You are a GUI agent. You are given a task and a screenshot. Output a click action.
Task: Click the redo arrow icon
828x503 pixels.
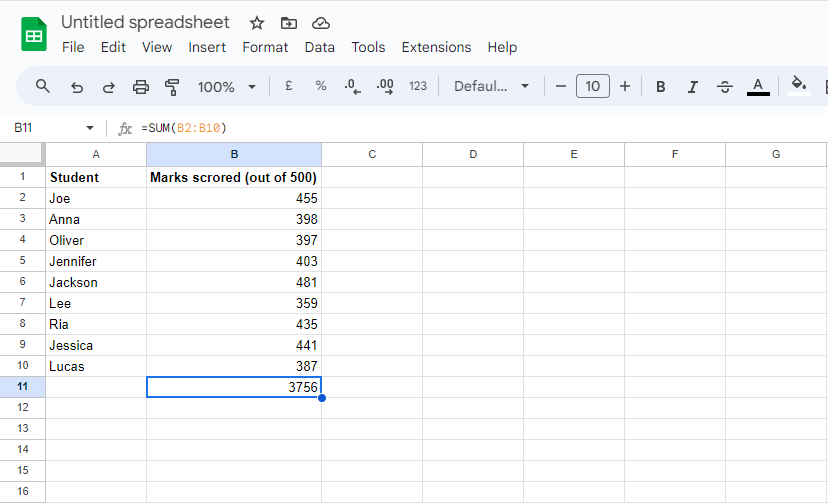point(108,87)
